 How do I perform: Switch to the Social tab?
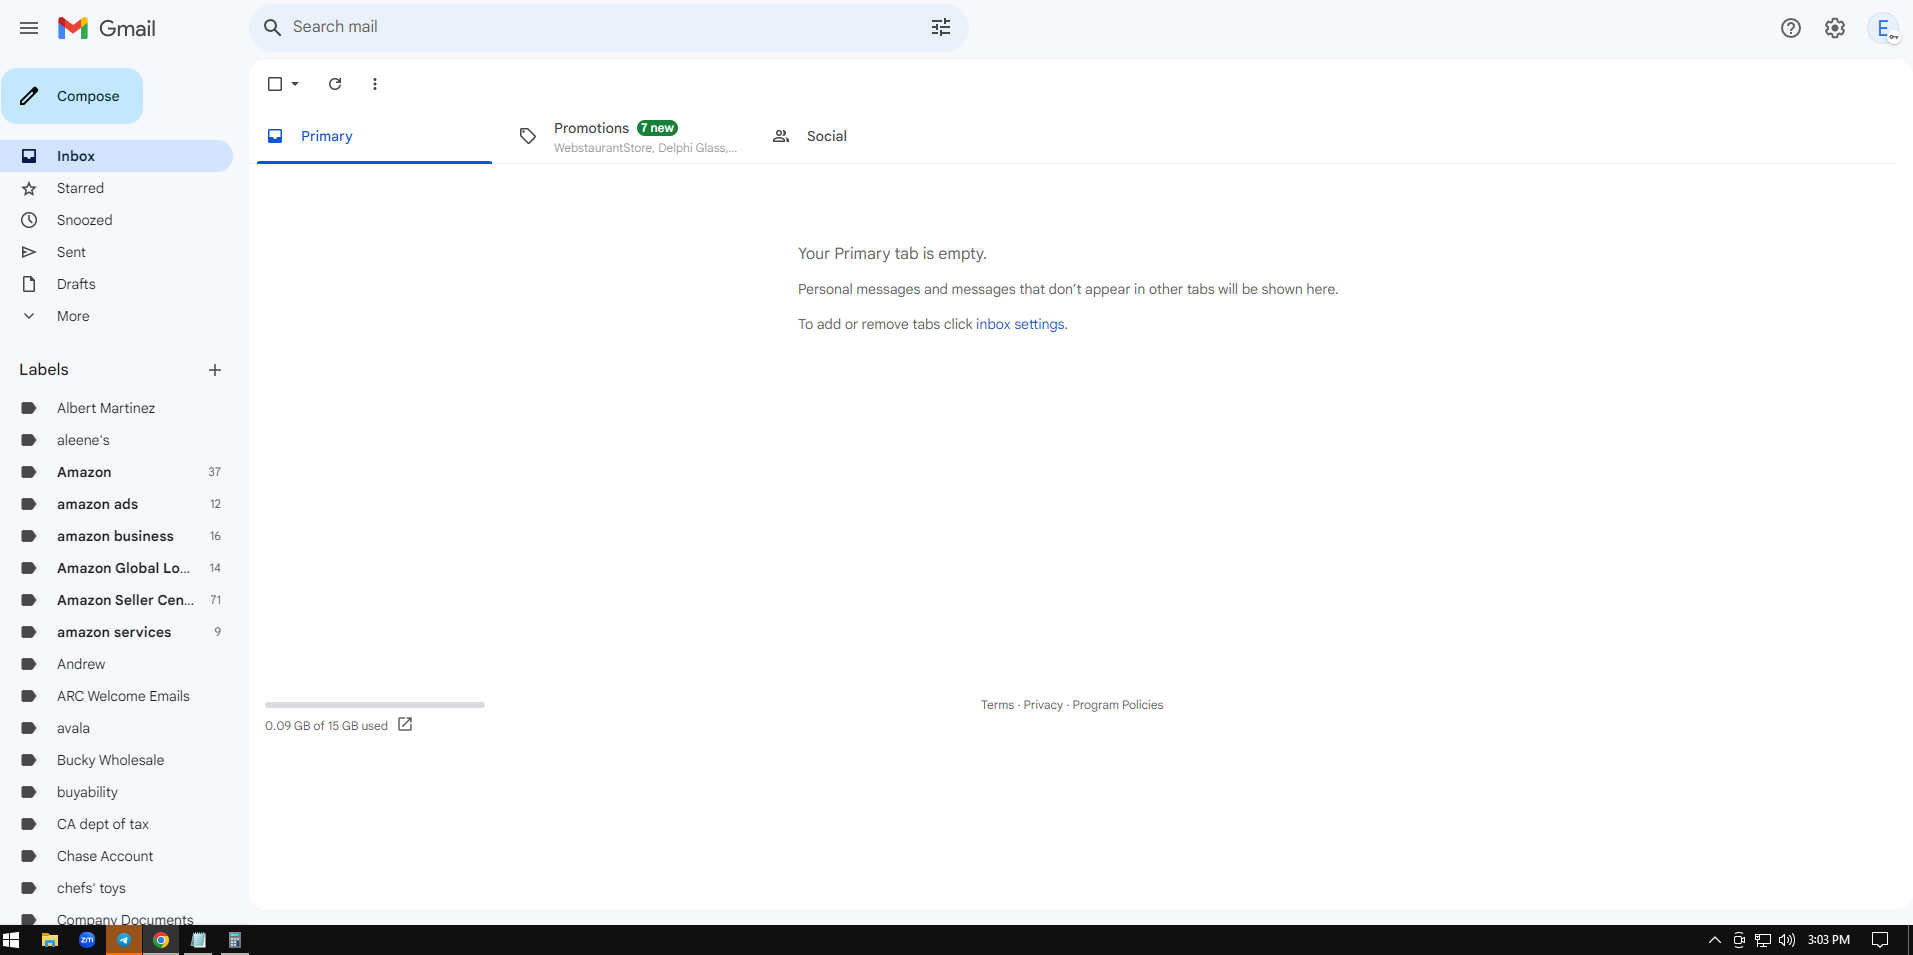pyautogui.click(x=880, y=136)
